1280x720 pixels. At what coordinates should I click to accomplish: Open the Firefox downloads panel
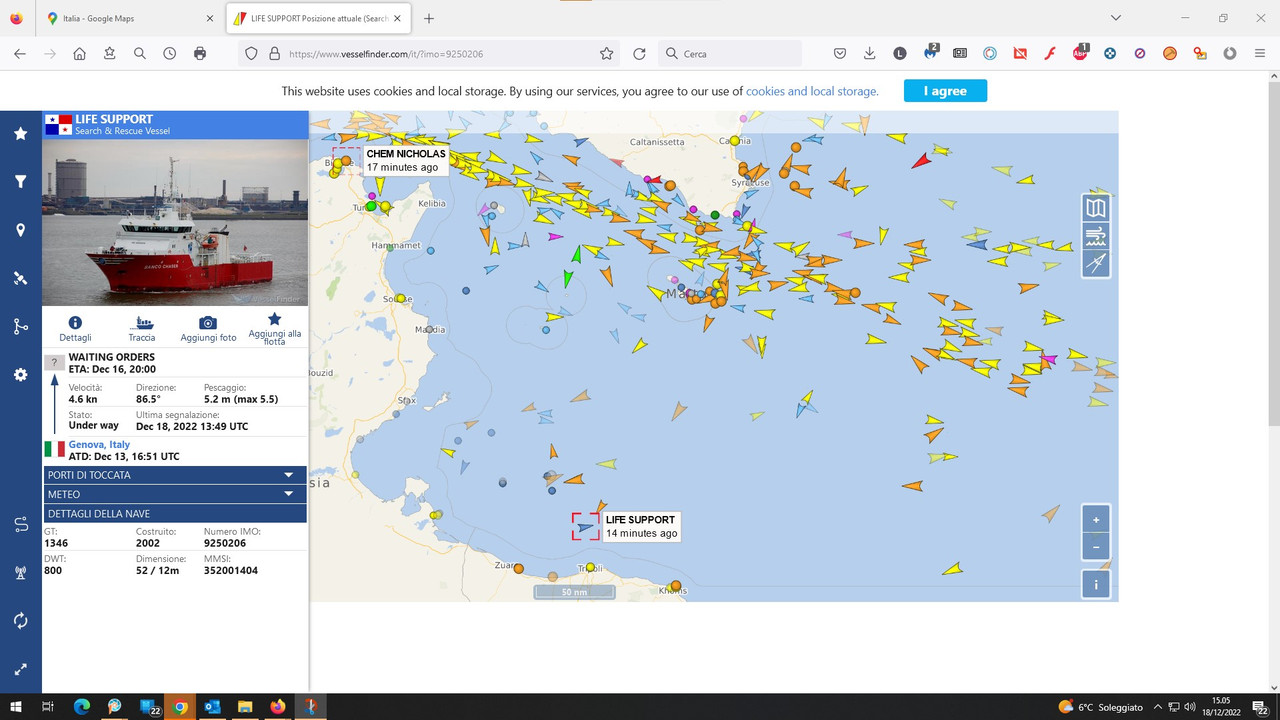click(x=870, y=54)
